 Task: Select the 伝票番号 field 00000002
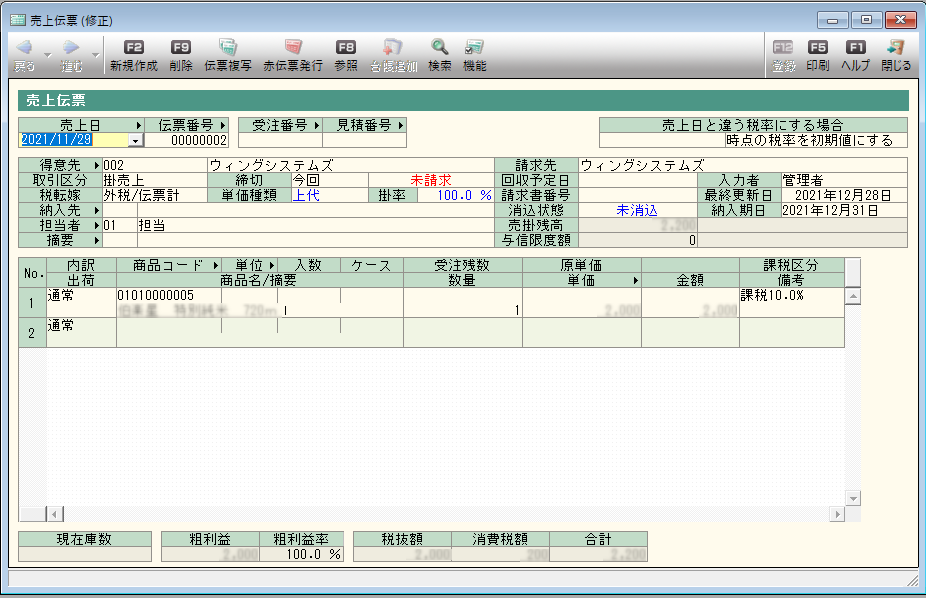point(187,140)
